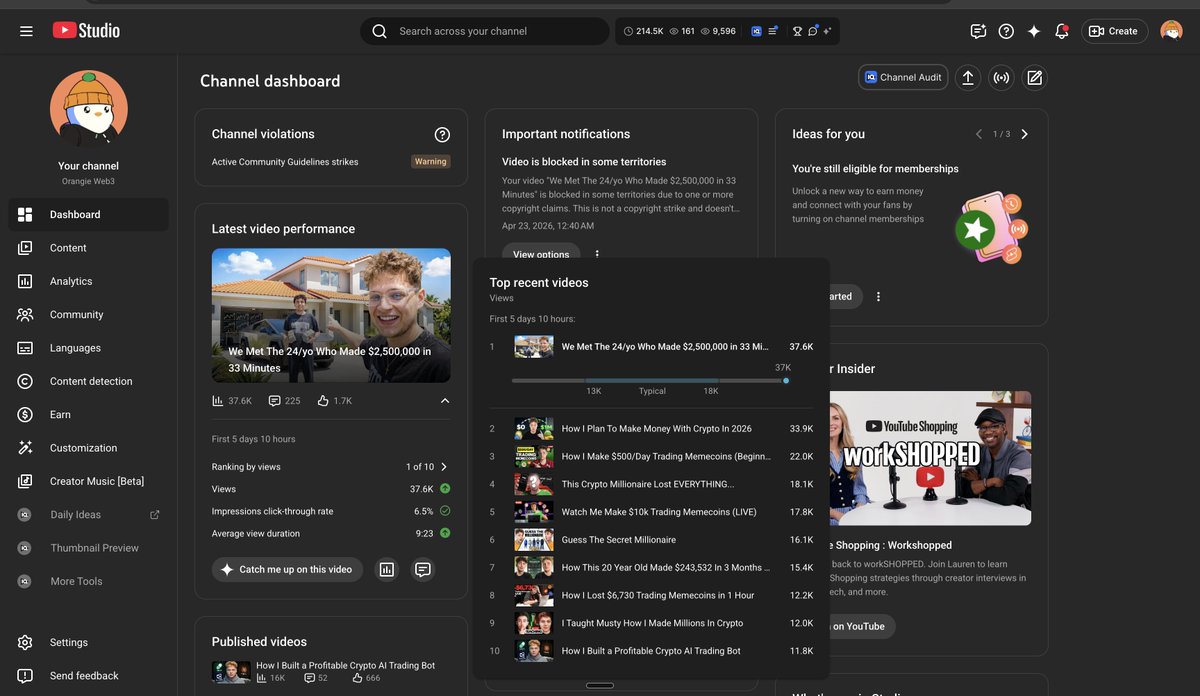Click the list icon in the stats bar

coord(772,31)
